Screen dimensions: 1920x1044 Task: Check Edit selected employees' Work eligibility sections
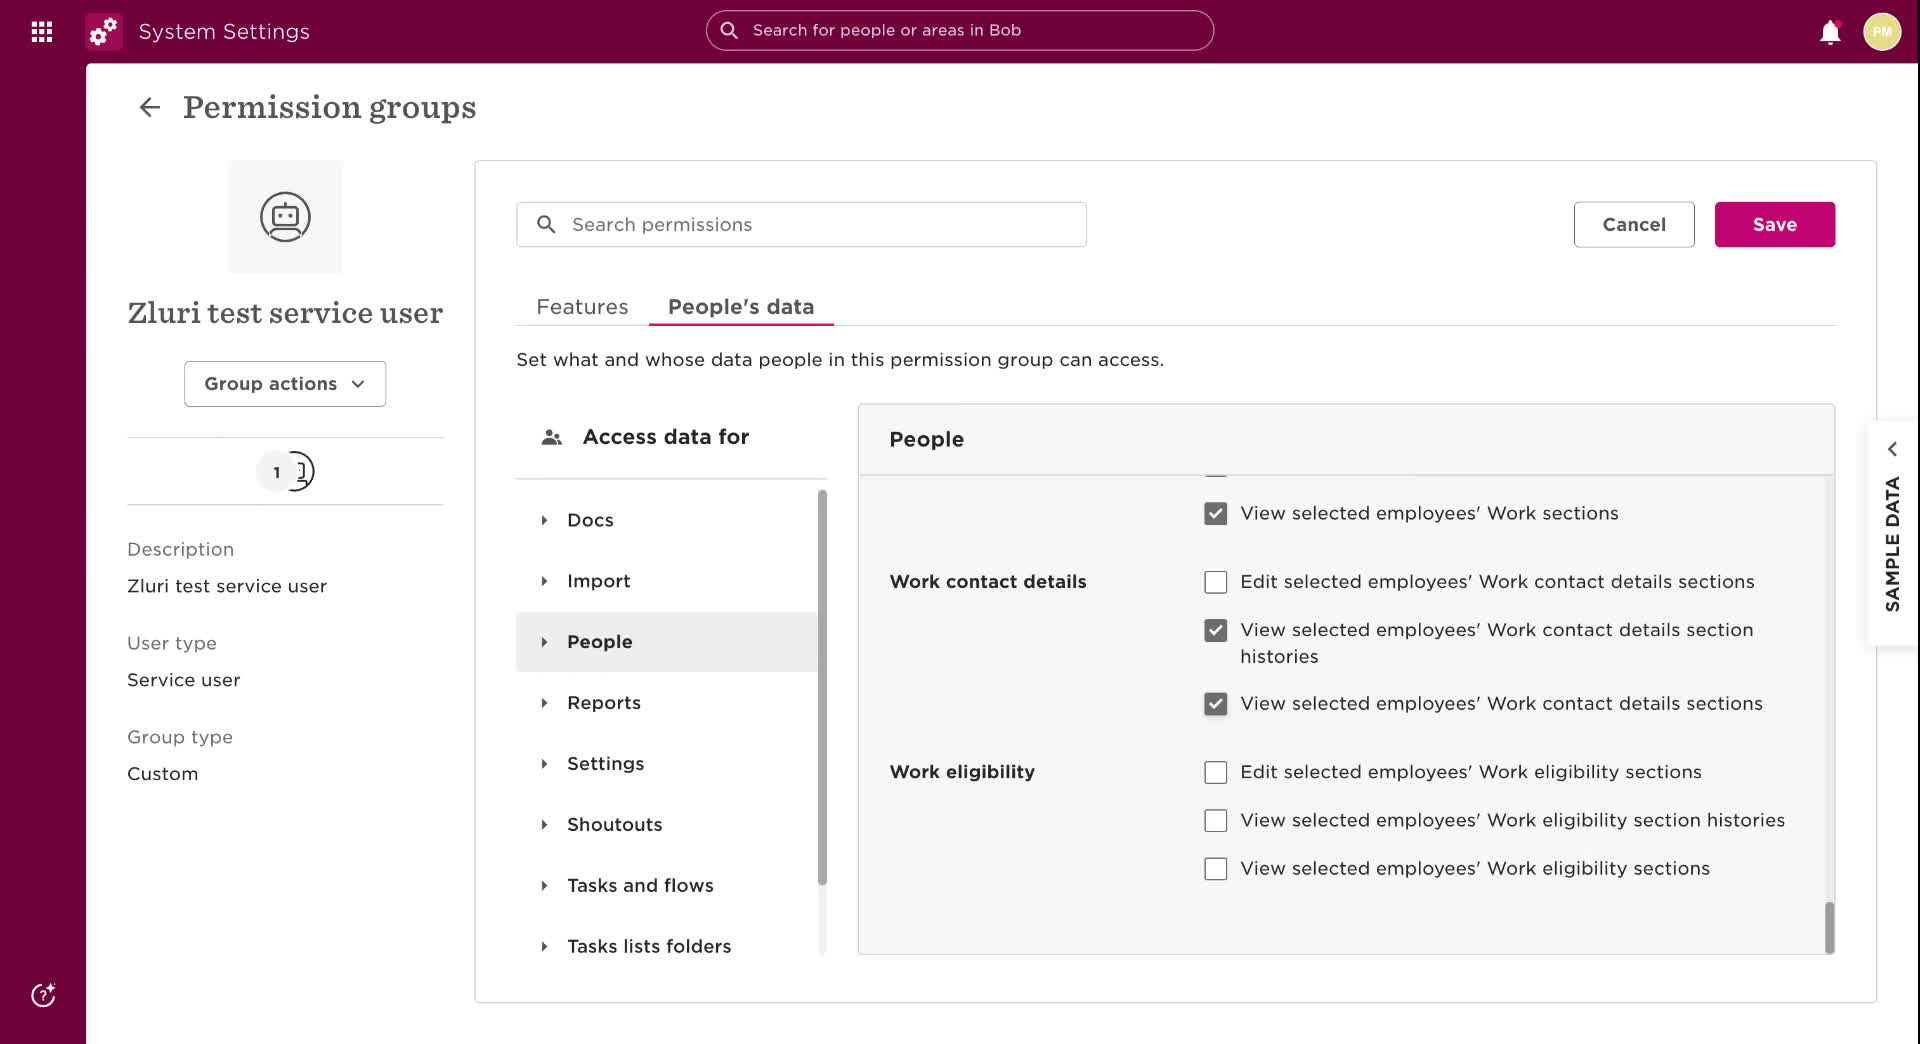(1215, 772)
